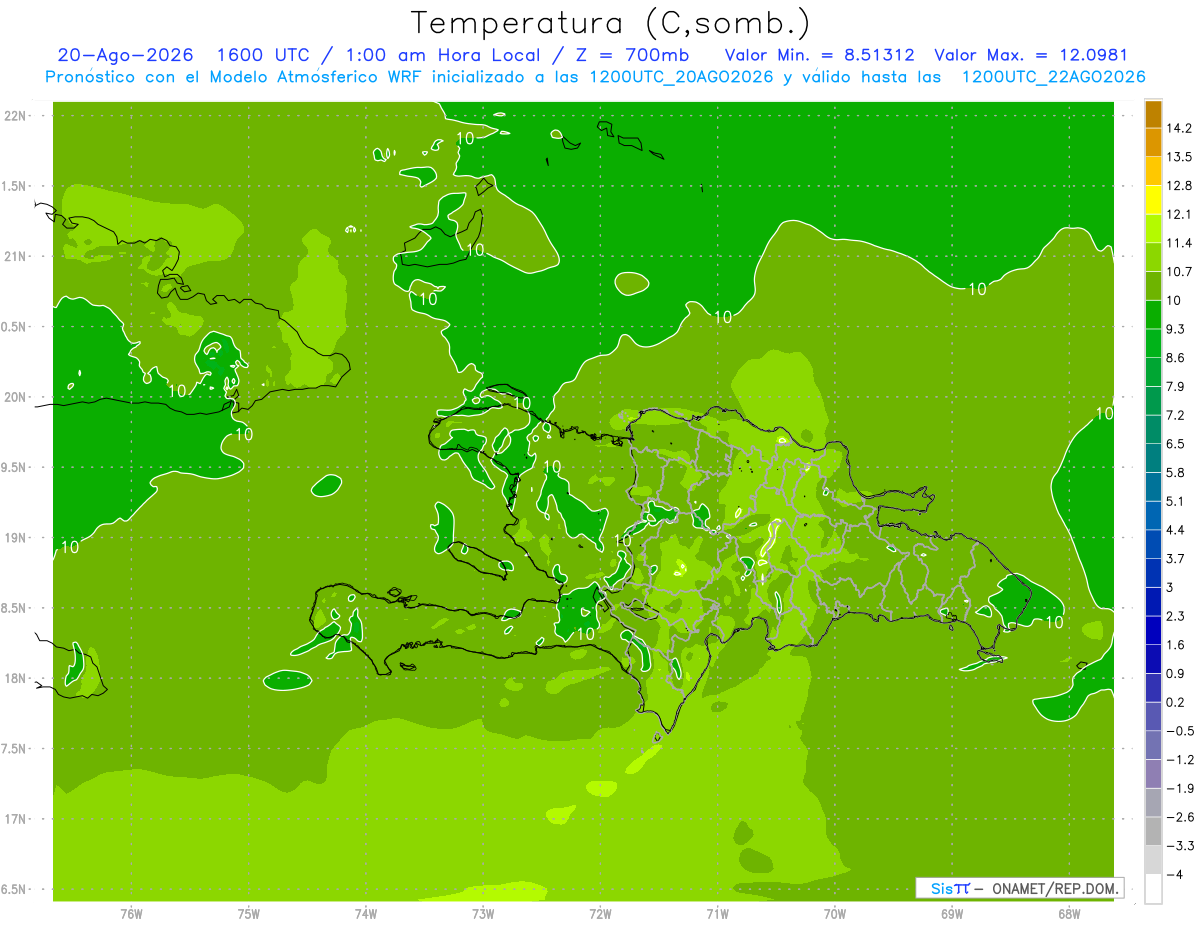Click the SisTT logo text

click(950, 888)
